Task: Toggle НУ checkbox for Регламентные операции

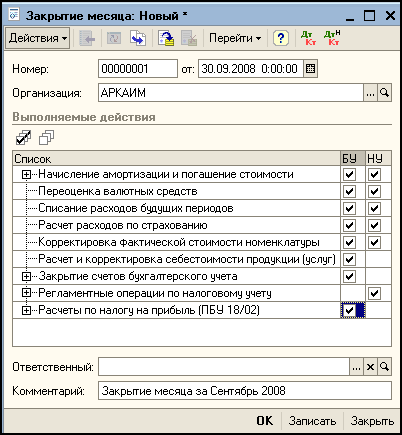Action: click(374, 293)
